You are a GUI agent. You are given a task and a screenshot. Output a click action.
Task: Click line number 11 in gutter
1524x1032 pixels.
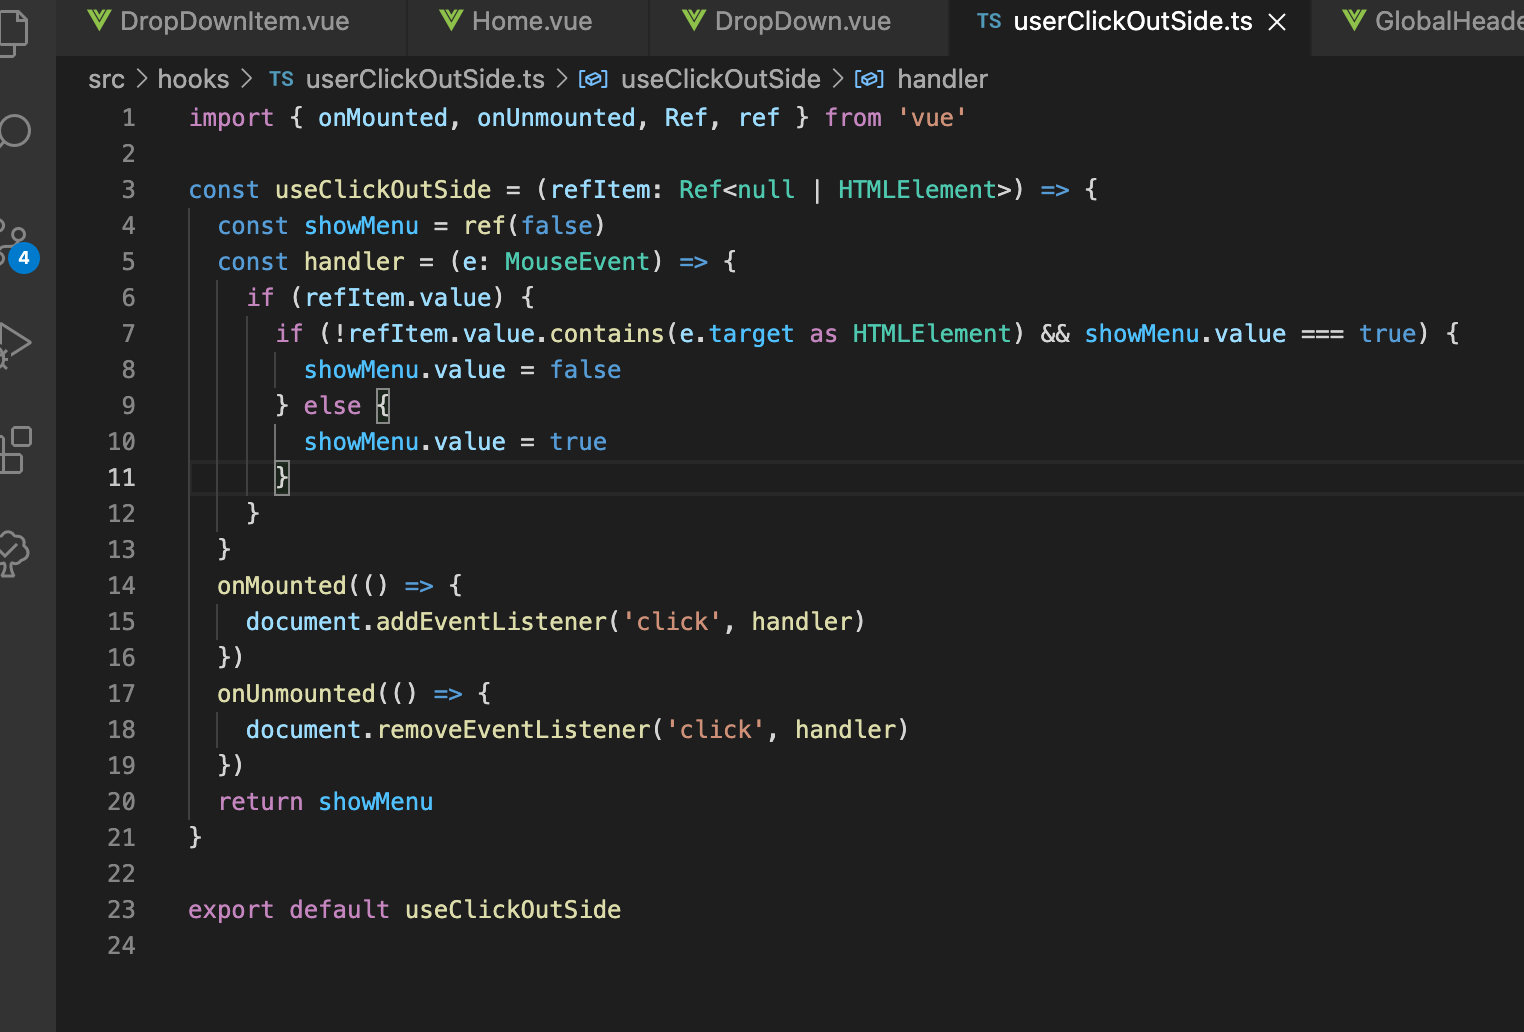121,478
